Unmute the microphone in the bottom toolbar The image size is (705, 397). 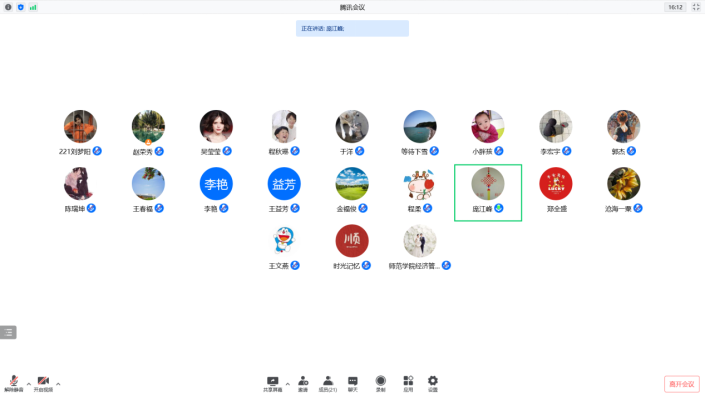(13, 383)
